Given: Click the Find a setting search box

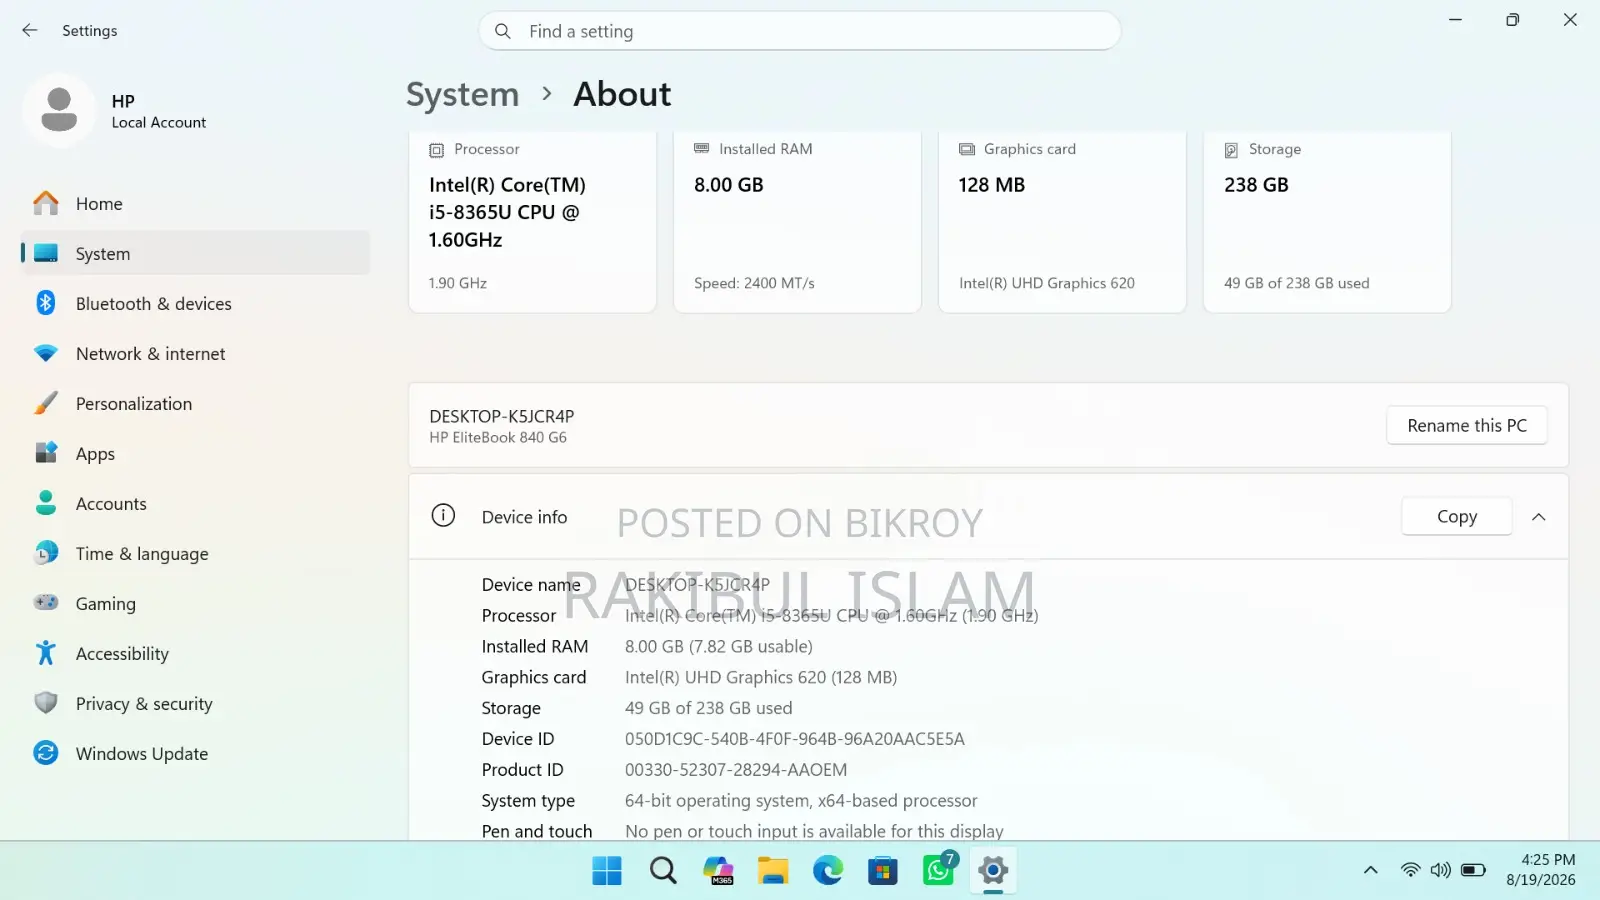Looking at the screenshot, I should pos(800,31).
